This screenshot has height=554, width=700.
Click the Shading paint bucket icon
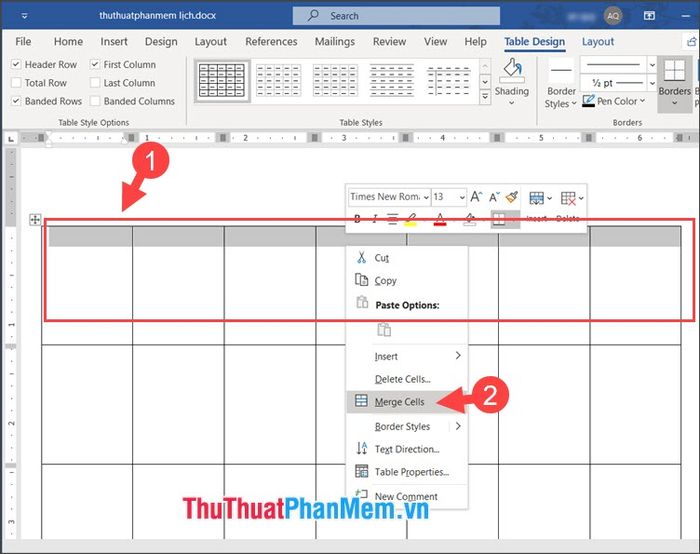pos(512,69)
